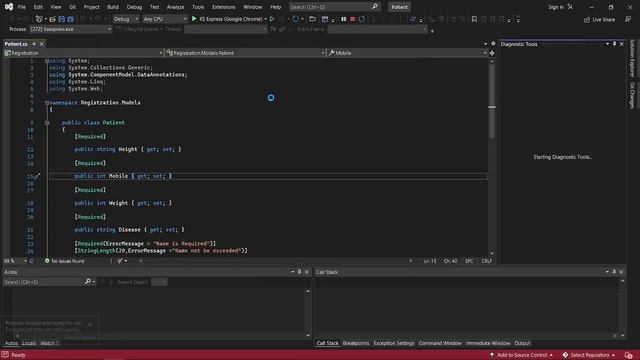Restart debugging session icon
Viewport: 640px width, 360px height.
coord(362,19)
